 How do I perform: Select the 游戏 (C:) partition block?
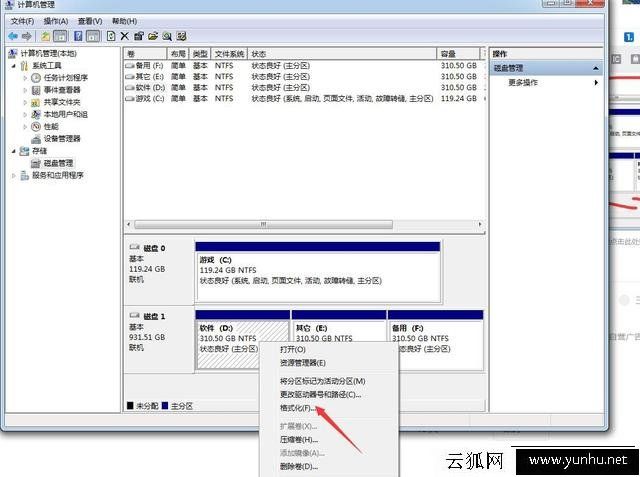click(318, 272)
